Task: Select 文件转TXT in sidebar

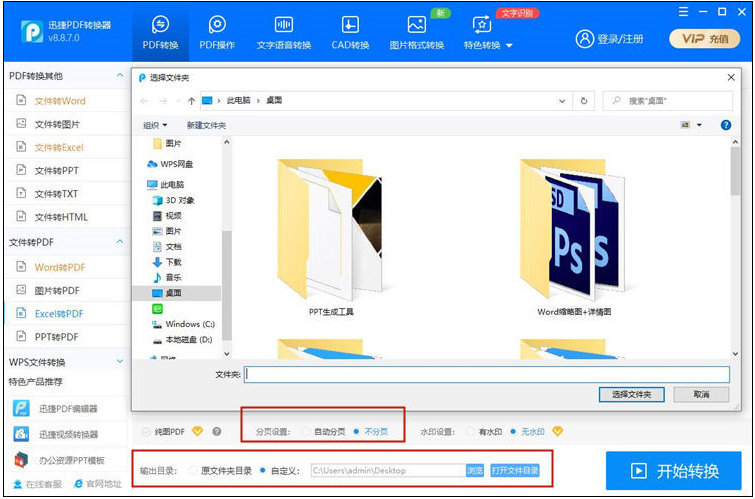Action: coord(56,194)
